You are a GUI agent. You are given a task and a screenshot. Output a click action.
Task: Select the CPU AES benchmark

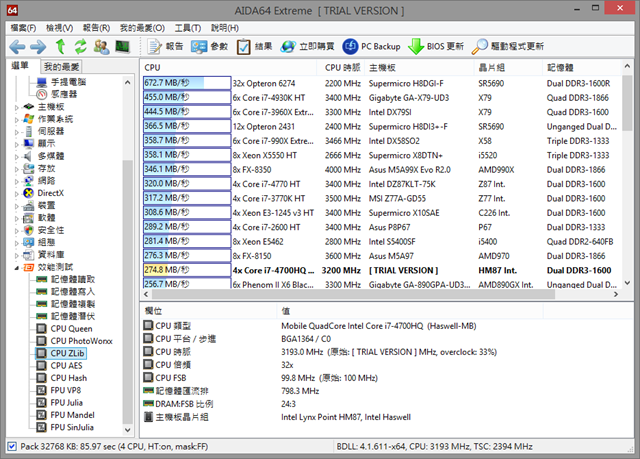pos(66,366)
